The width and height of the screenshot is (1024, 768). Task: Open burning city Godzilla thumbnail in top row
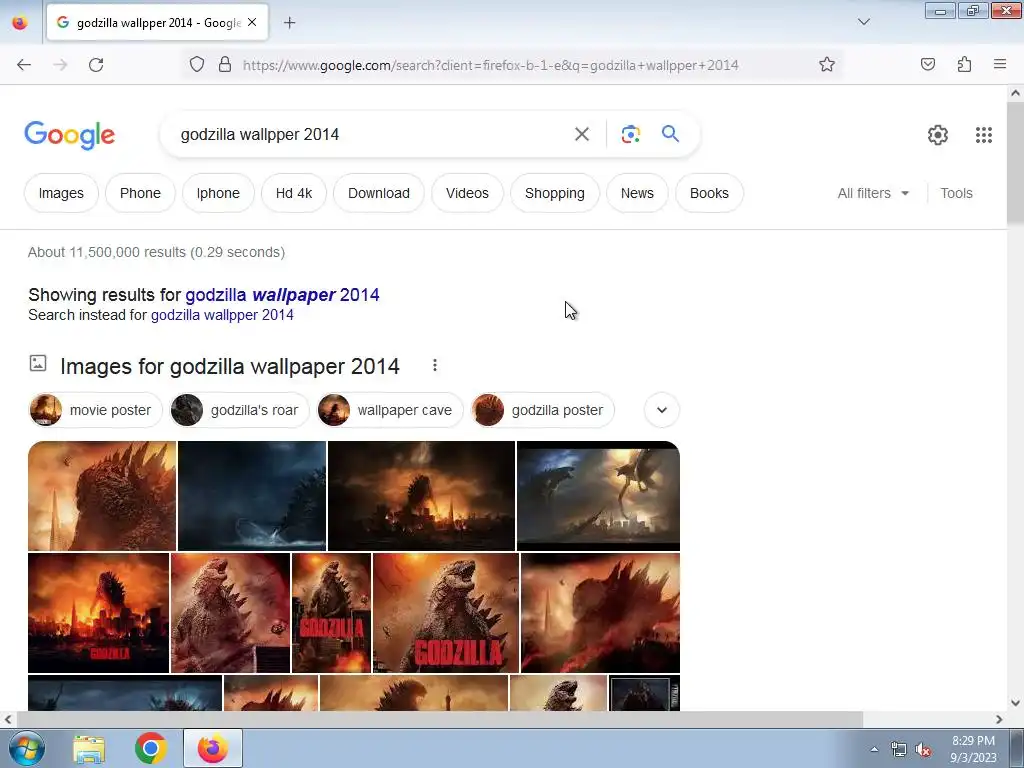tap(421, 496)
